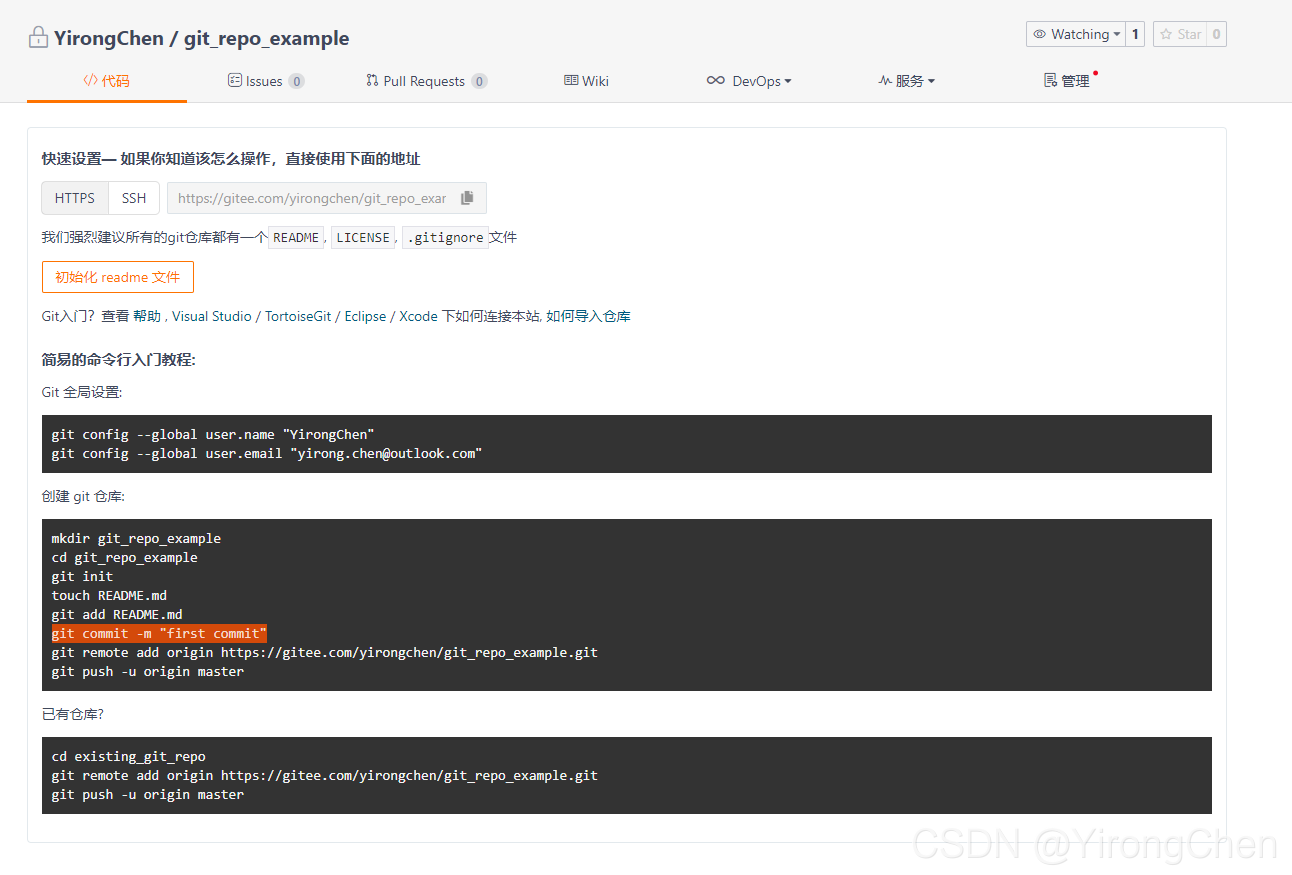The width and height of the screenshot is (1292, 875).
Task: Expand the Watching dropdown
Action: pyautogui.click(x=1076, y=34)
